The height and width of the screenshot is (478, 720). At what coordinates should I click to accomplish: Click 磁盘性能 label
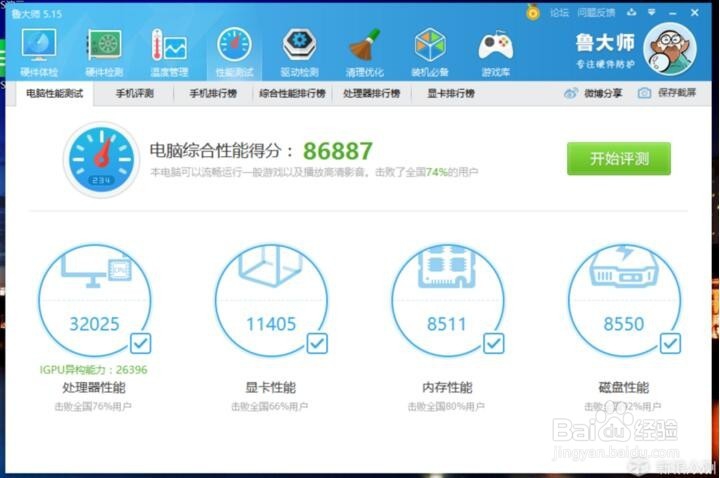(624, 388)
